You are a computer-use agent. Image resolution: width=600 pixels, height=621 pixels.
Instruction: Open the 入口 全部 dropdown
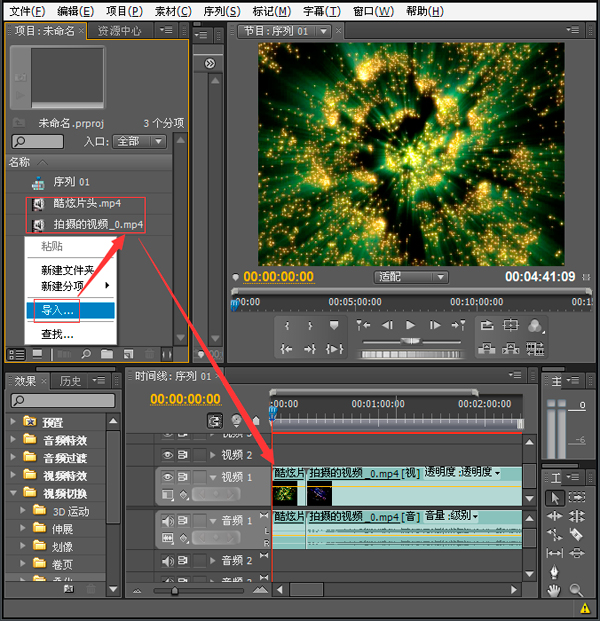(x=139, y=141)
